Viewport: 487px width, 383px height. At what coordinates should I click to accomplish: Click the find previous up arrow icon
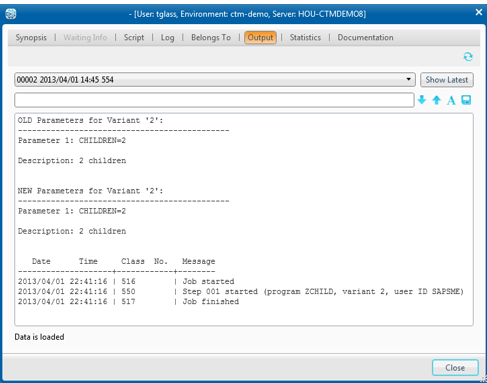pyautogui.click(x=436, y=100)
